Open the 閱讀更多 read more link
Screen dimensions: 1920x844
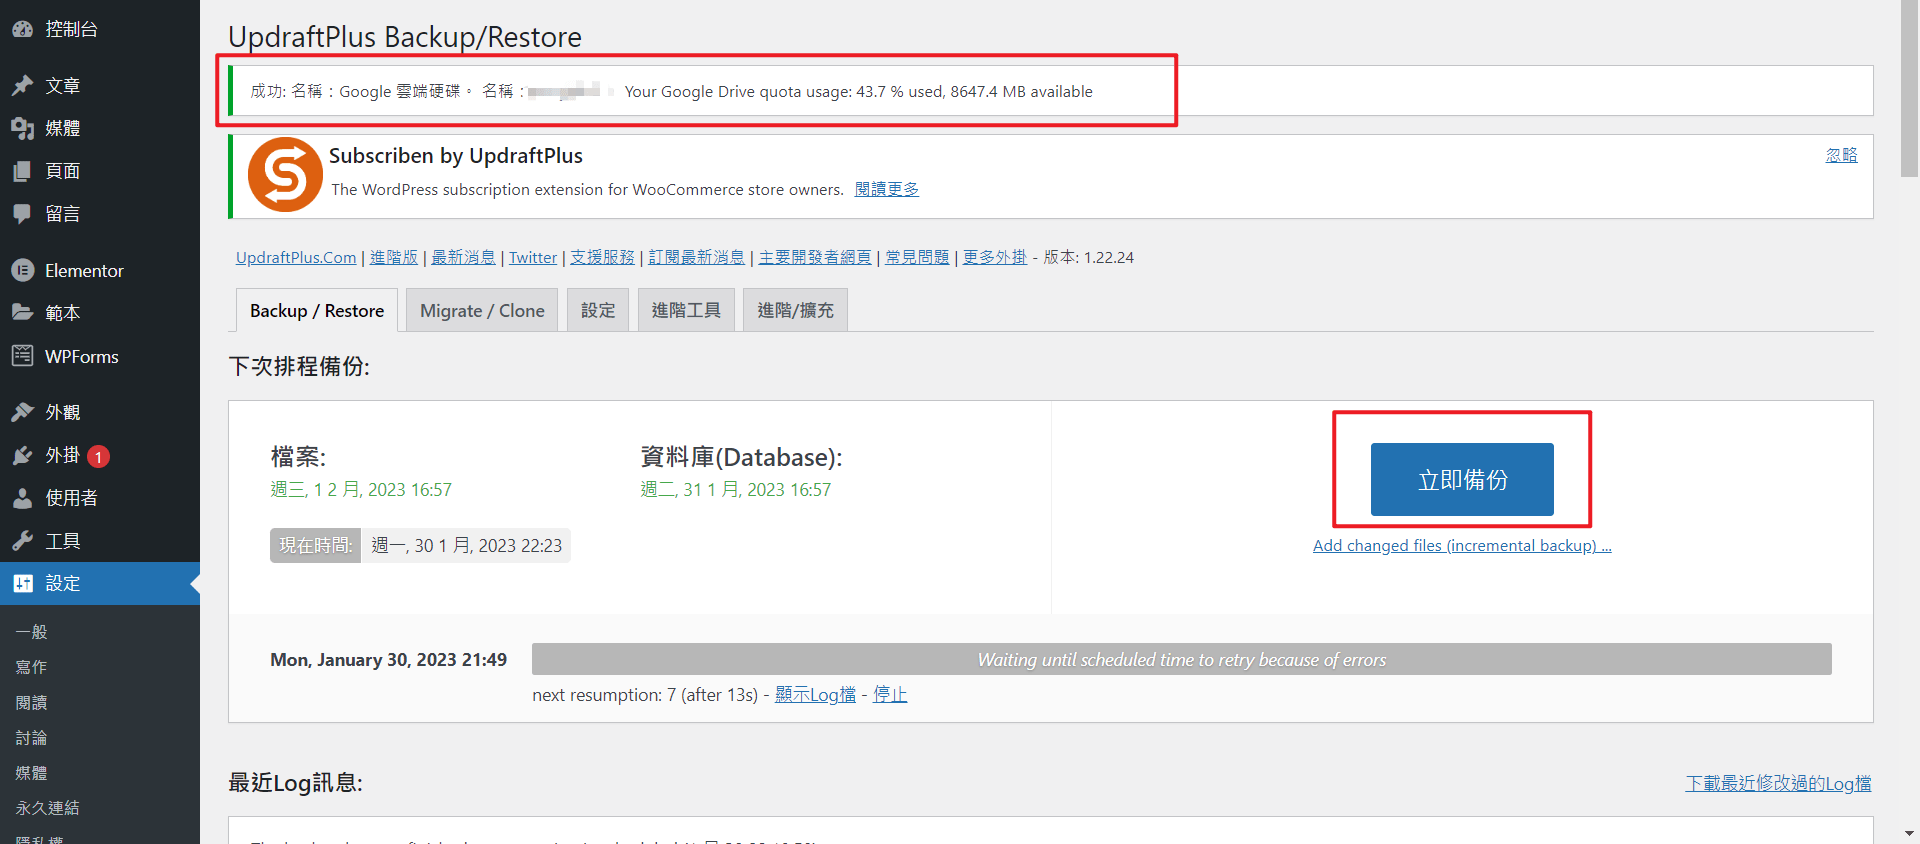point(887,189)
